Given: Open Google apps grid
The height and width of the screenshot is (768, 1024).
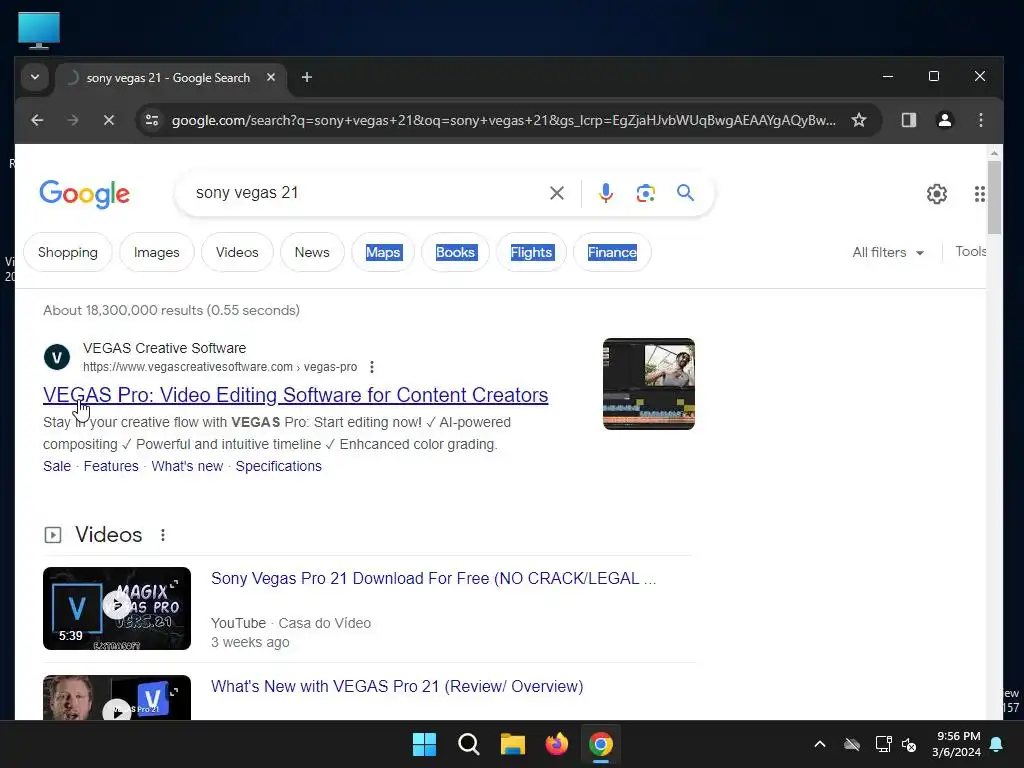Looking at the screenshot, I should point(979,194).
